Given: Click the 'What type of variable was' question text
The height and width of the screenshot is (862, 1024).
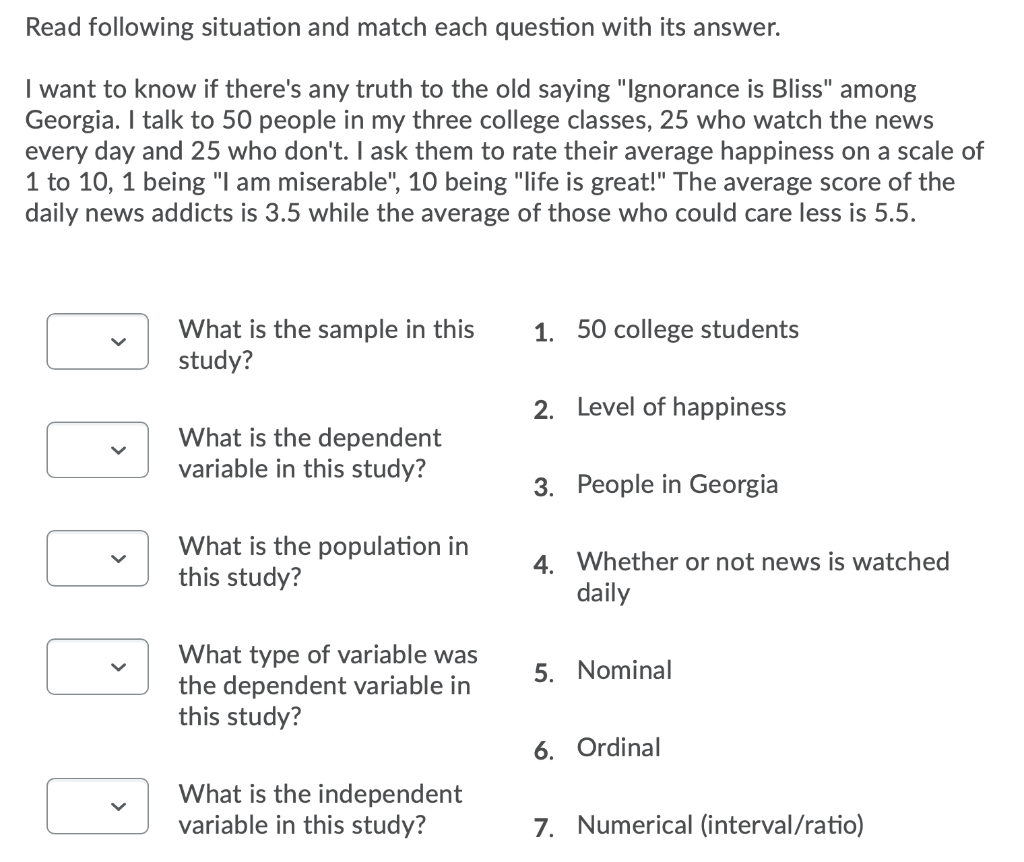Looking at the screenshot, I should 328,686.
